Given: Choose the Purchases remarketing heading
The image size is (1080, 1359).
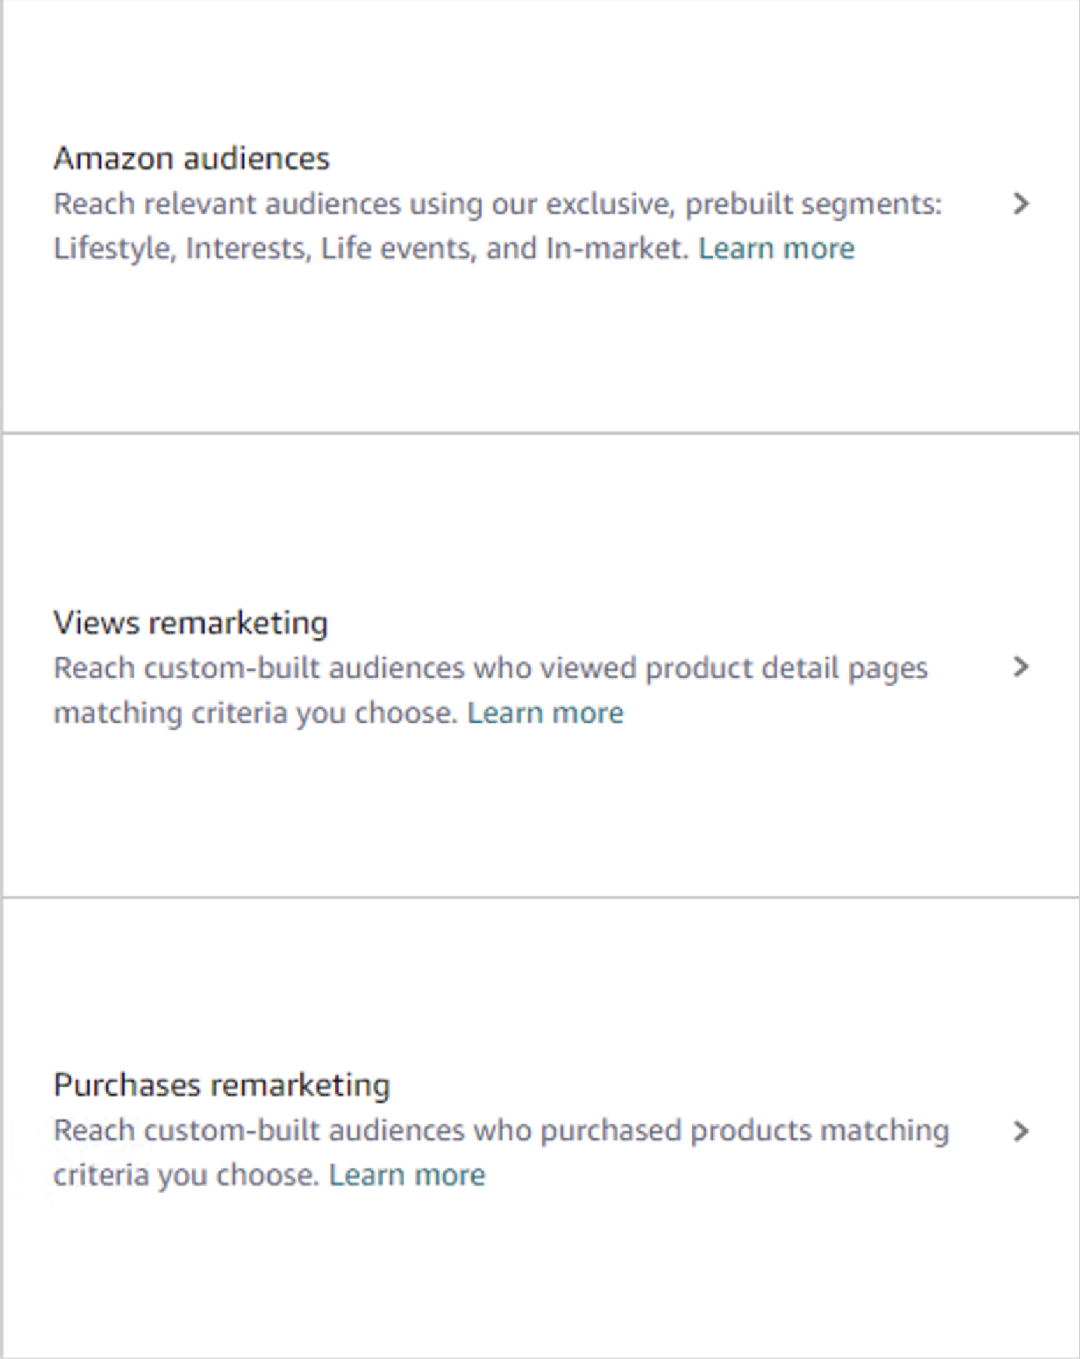Looking at the screenshot, I should point(221,1085).
